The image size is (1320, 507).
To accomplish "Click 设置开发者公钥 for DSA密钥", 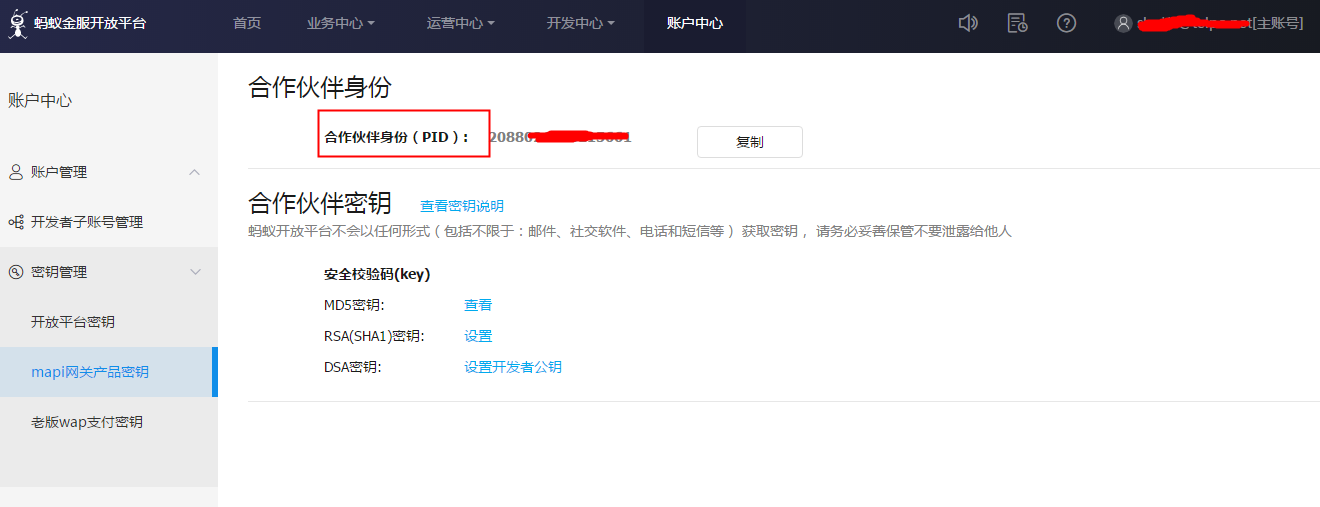I will 513,367.
